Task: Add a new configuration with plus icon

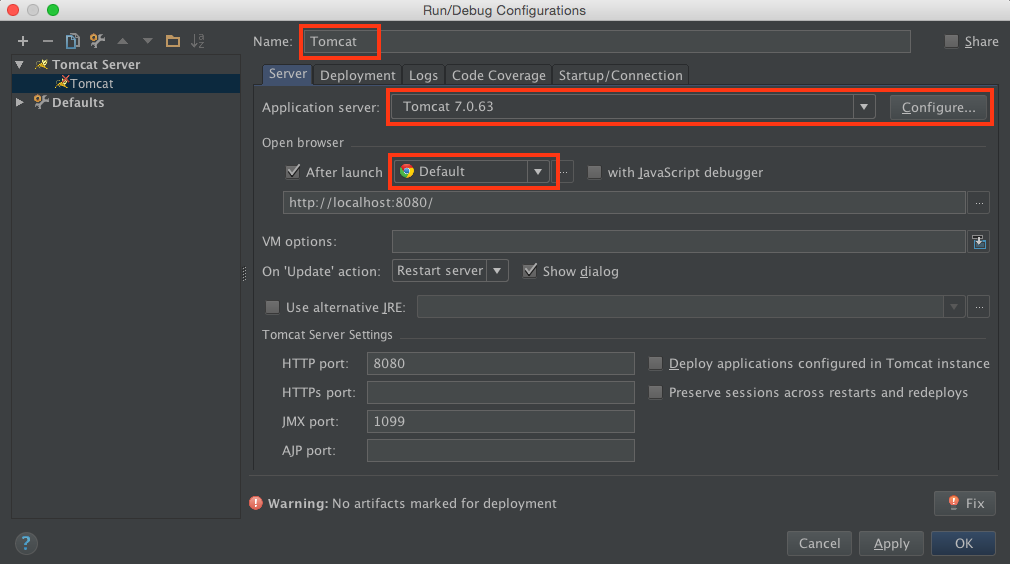Action: pos(23,41)
